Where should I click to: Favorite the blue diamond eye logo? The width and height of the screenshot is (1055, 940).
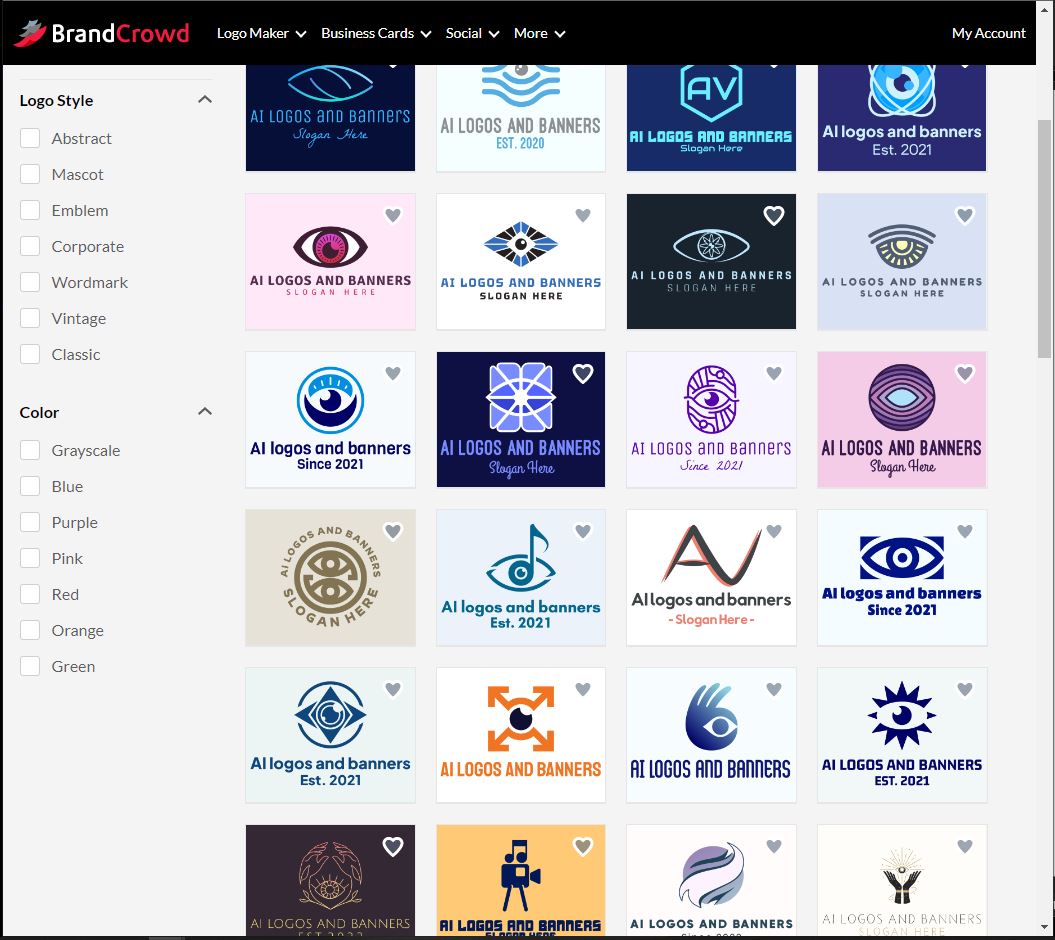(x=583, y=215)
